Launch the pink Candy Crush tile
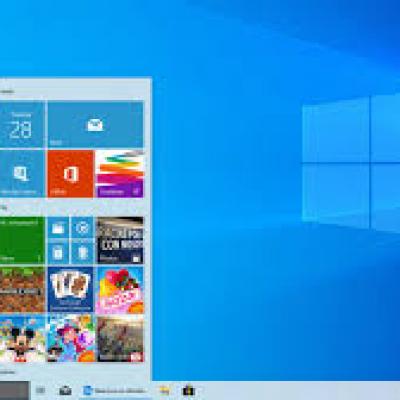This screenshot has width=400, height=400. pyautogui.click(x=120, y=289)
